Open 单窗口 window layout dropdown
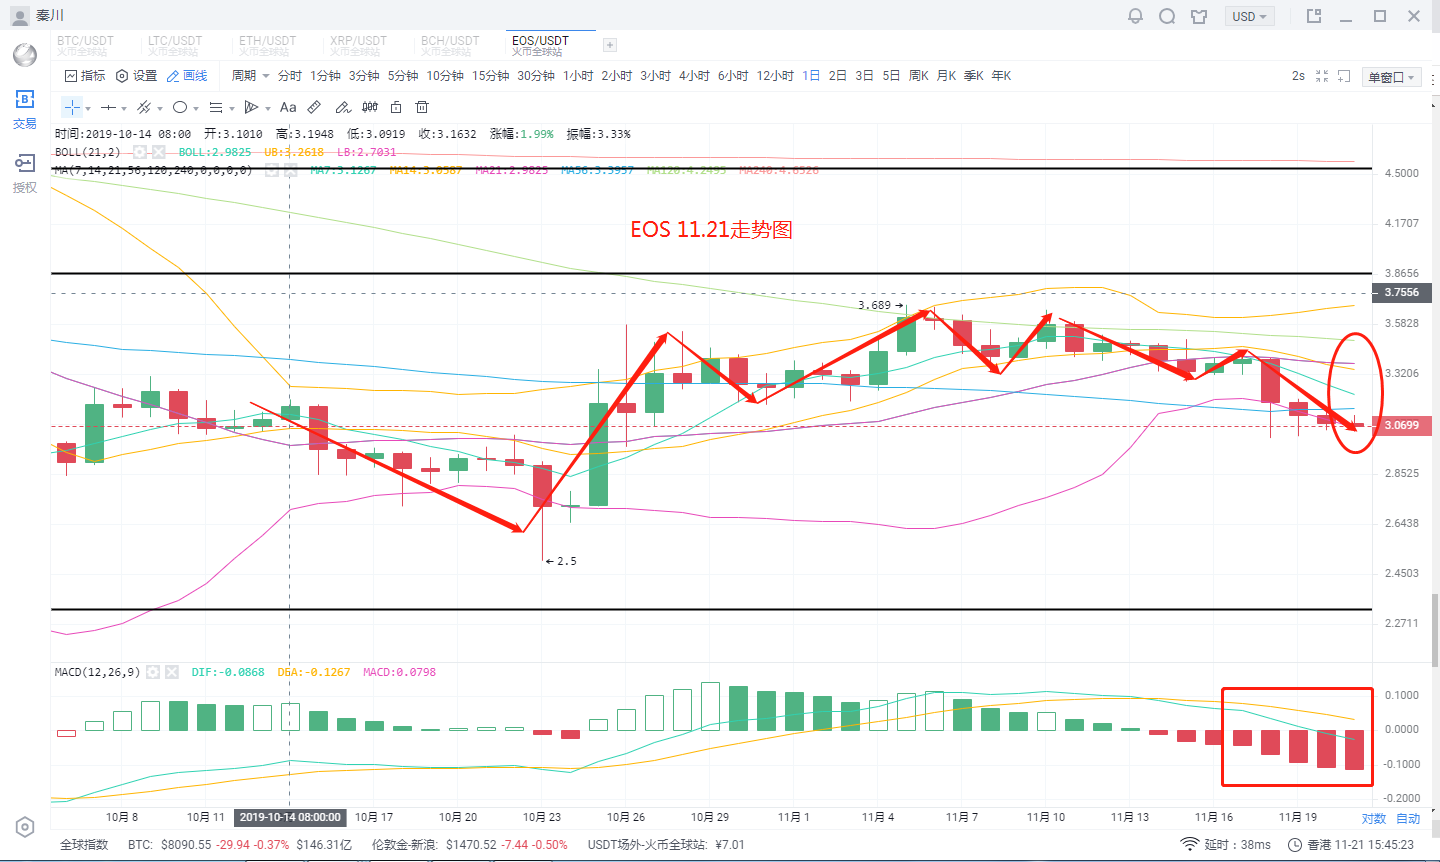The height and width of the screenshot is (862, 1440). tap(1393, 77)
